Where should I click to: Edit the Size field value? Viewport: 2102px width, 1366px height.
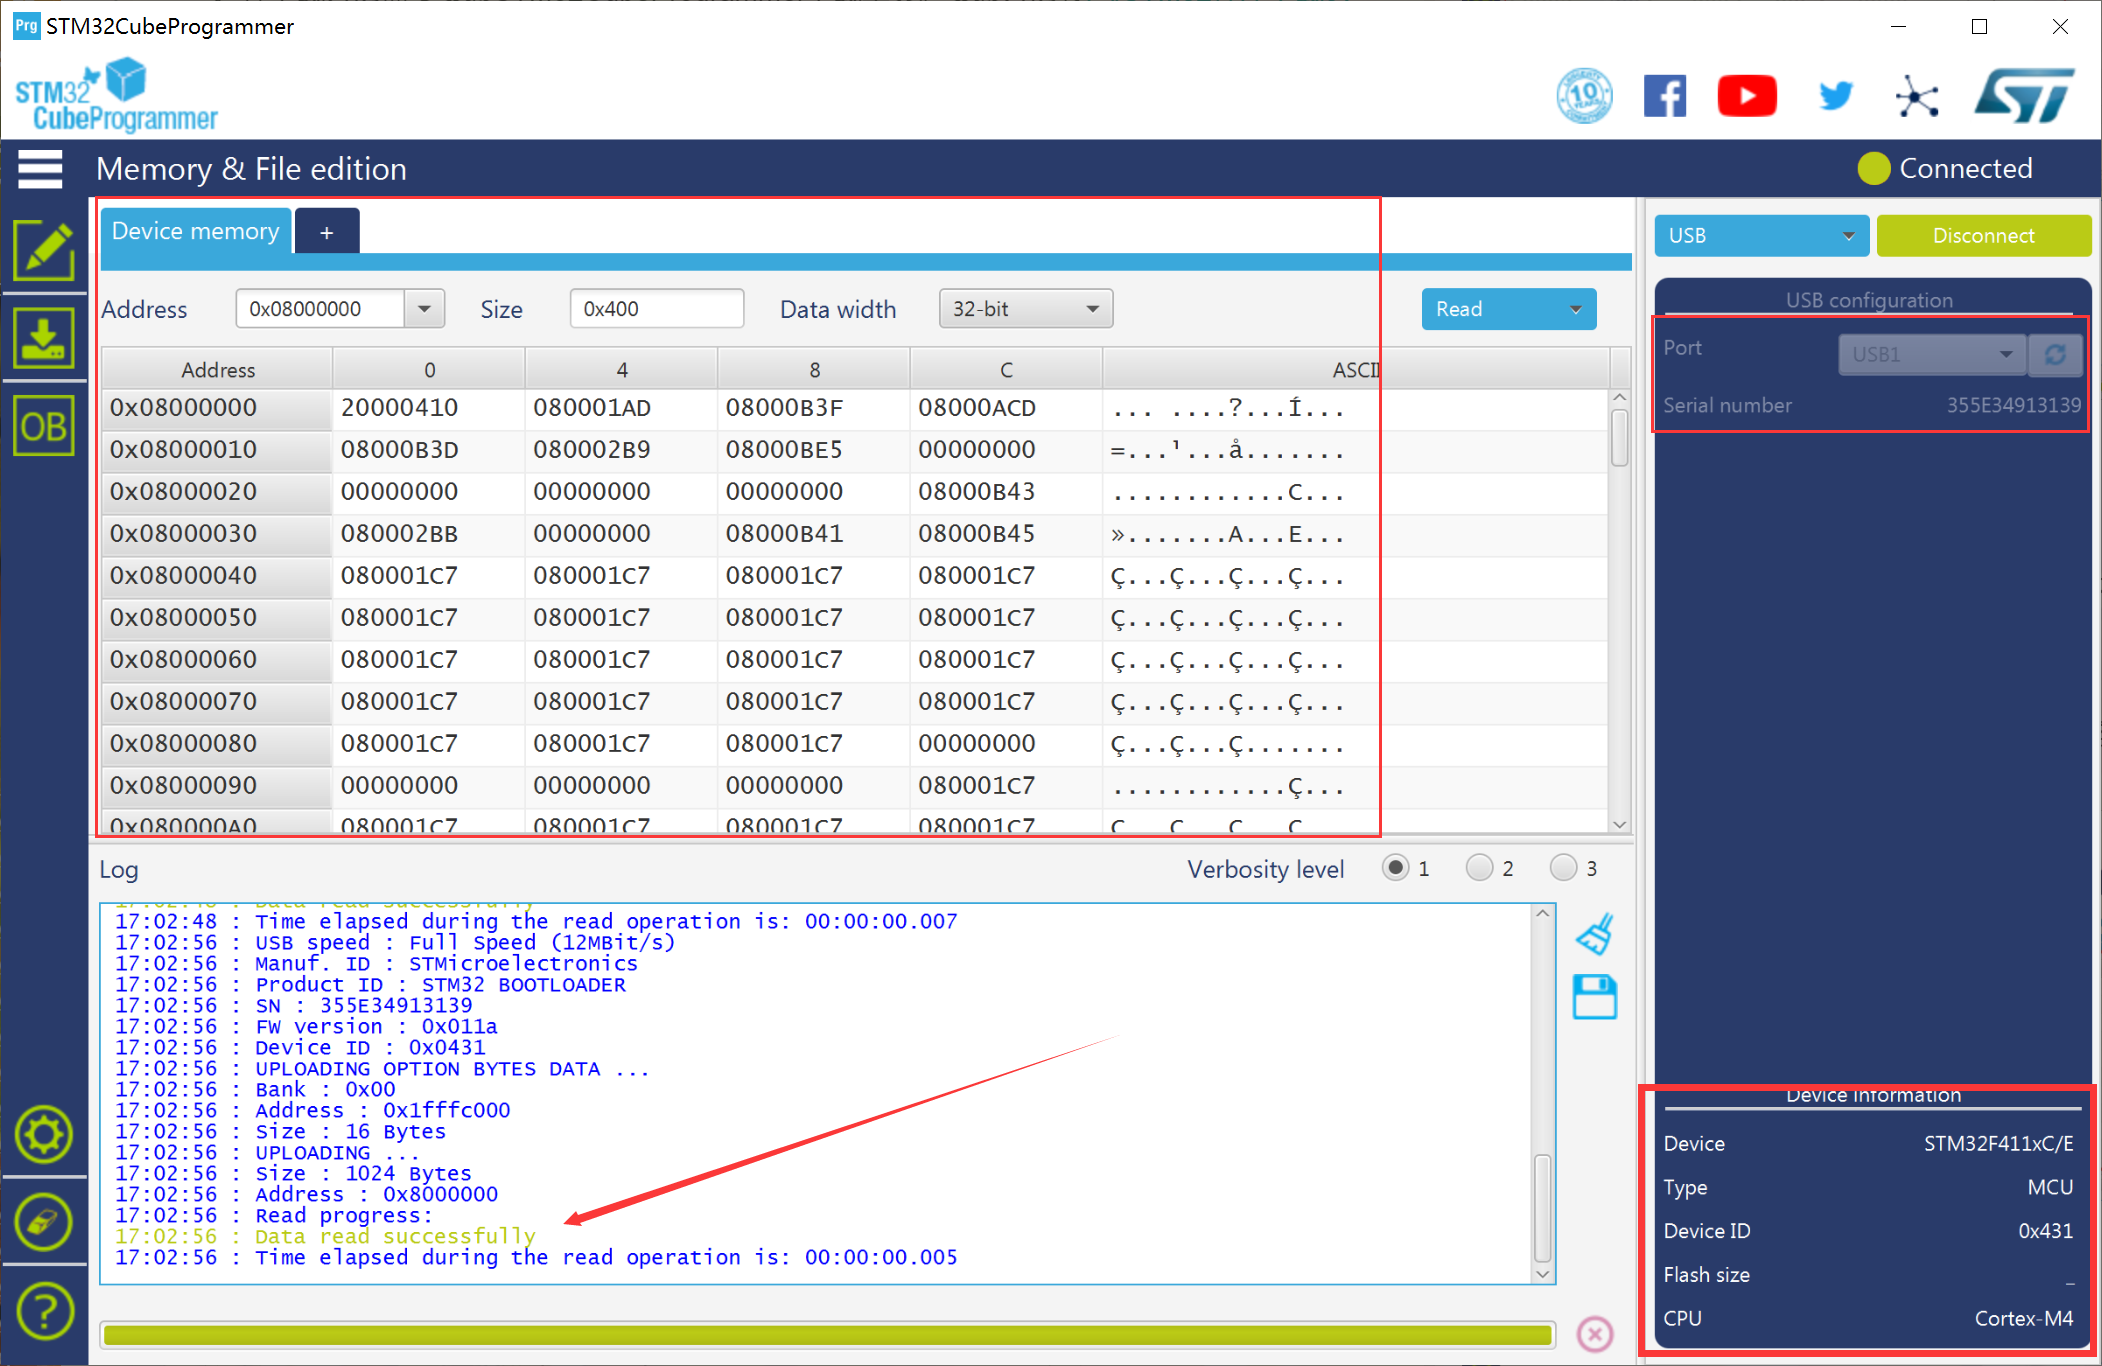click(656, 308)
